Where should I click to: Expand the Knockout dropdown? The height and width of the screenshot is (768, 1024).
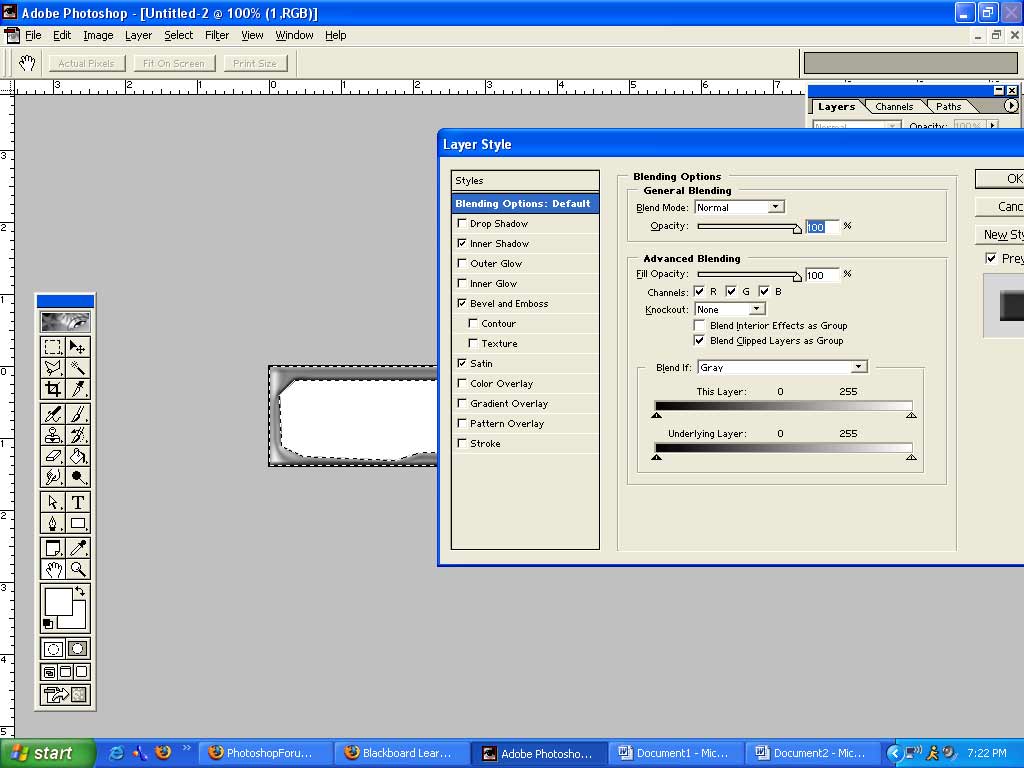click(x=757, y=310)
